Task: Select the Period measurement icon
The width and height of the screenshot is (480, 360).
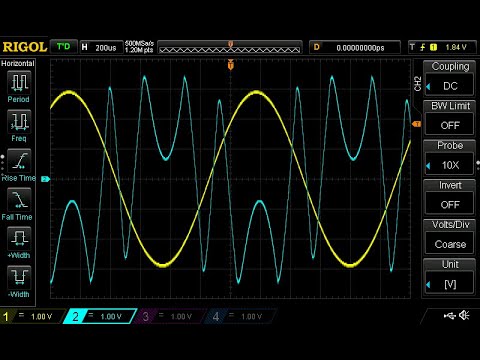Action: (x=19, y=82)
